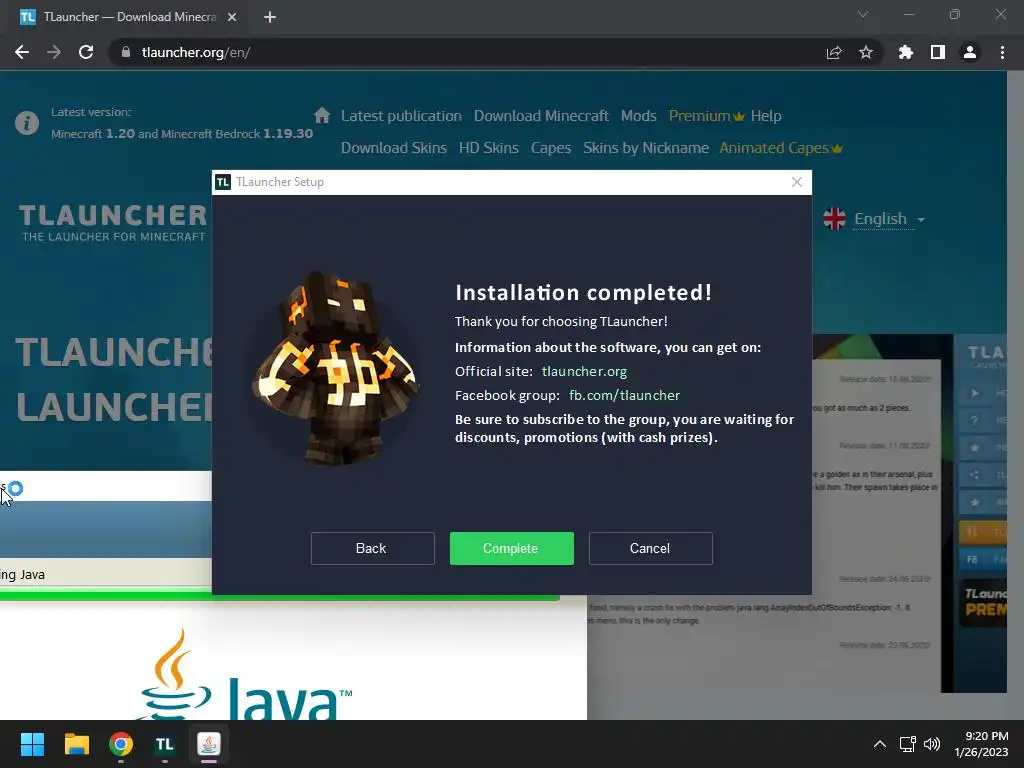Viewport: 1024px width, 768px height.
Task: Open Download Minecraft menu item
Action: 541,116
